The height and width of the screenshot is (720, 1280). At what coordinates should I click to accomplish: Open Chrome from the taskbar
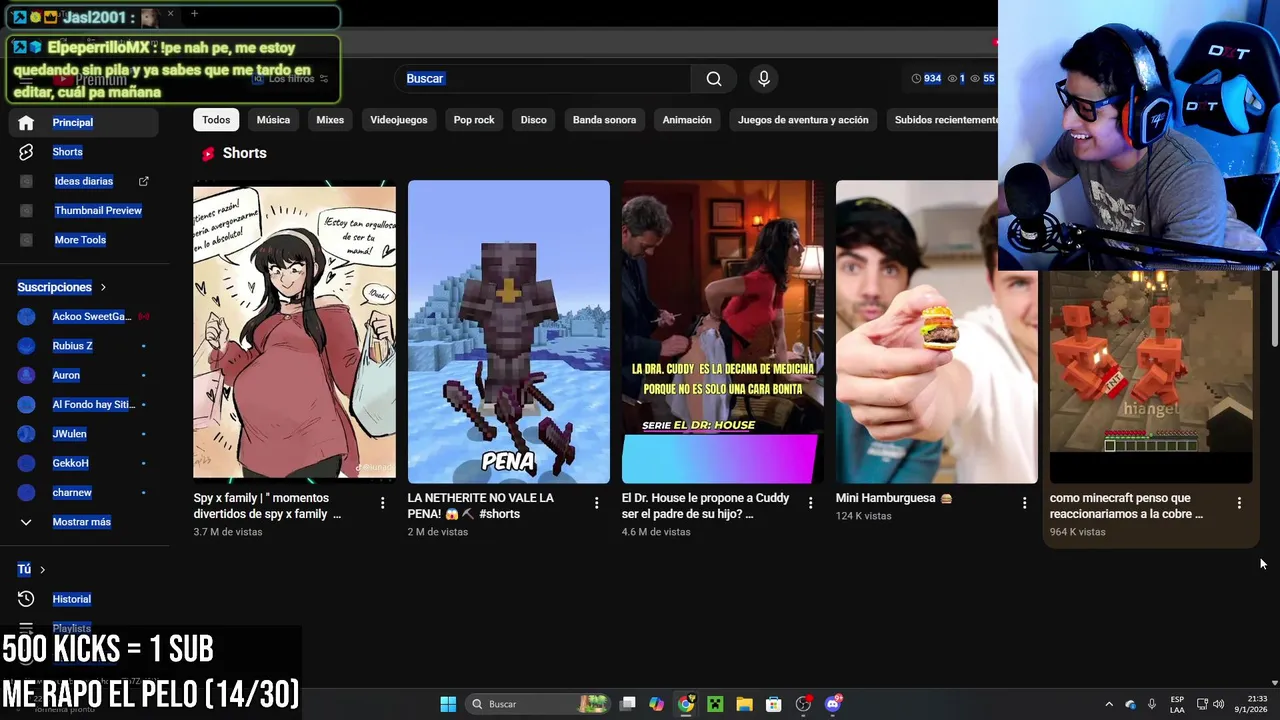coord(686,704)
